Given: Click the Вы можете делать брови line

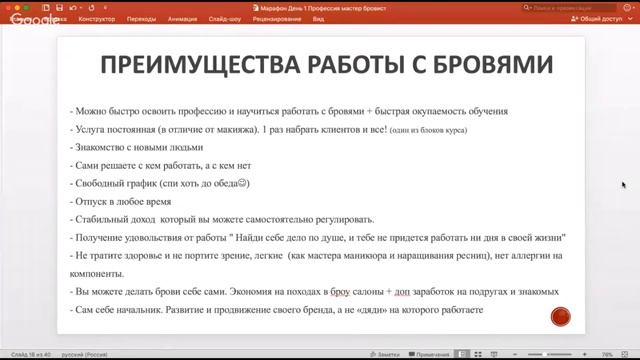Looking at the screenshot, I should pyautogui.click(x=314, y=291).
